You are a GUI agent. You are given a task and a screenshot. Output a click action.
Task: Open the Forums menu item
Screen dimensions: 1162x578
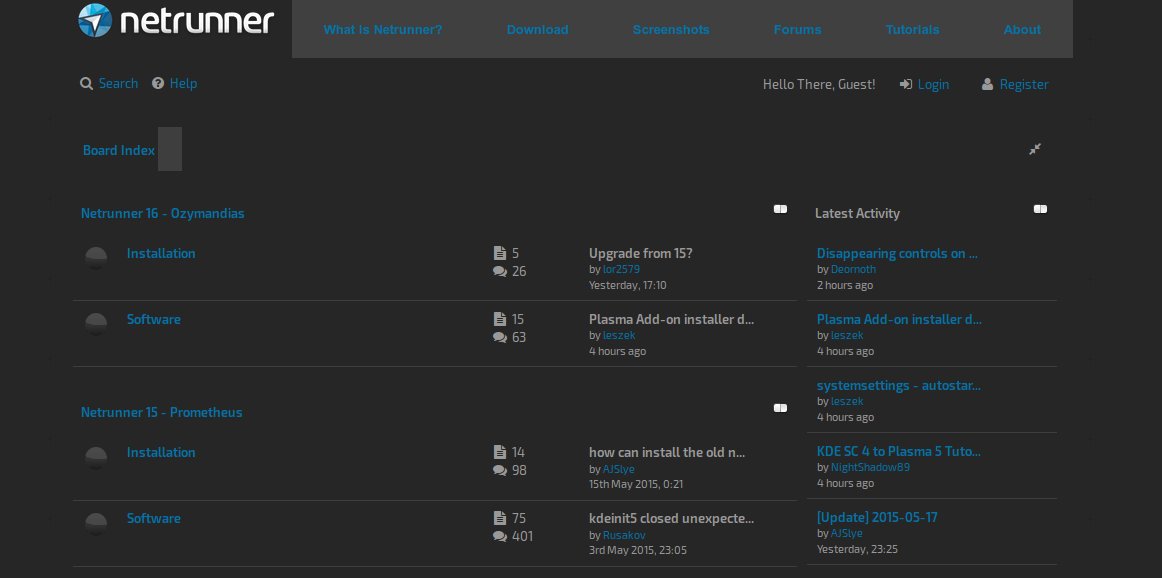click(x=797, y=30)
